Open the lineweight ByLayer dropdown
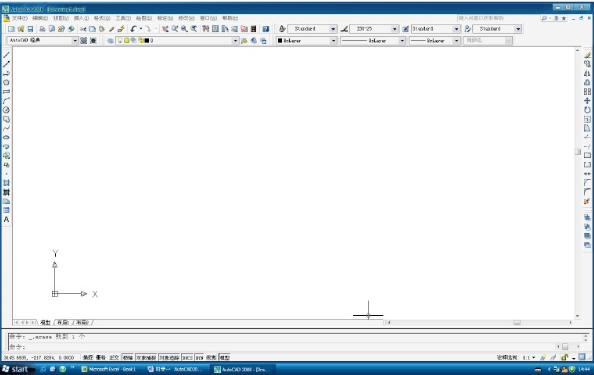 click(435, 41)
